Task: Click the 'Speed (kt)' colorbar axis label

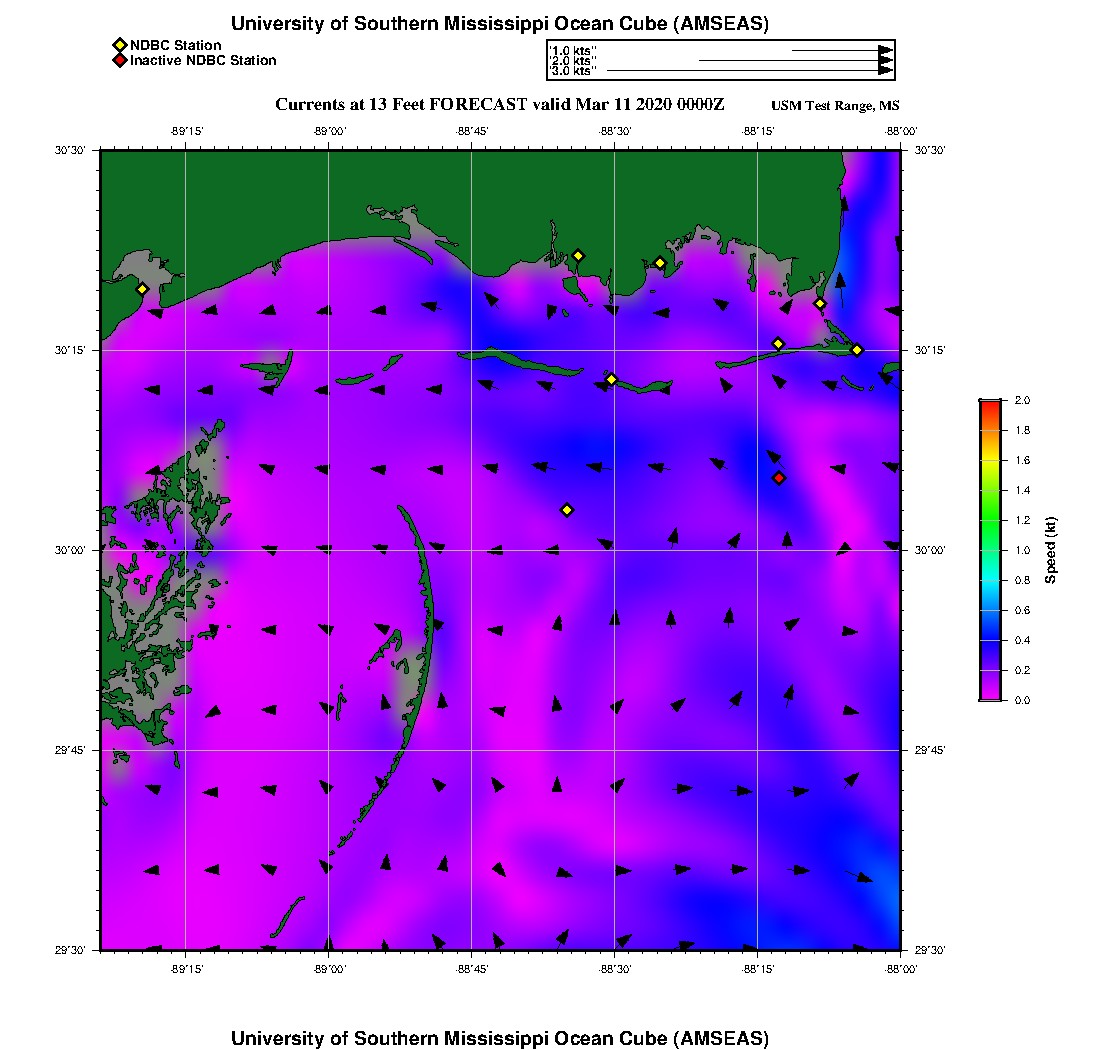Action: pyautogui.click(x=1050, y=550)
